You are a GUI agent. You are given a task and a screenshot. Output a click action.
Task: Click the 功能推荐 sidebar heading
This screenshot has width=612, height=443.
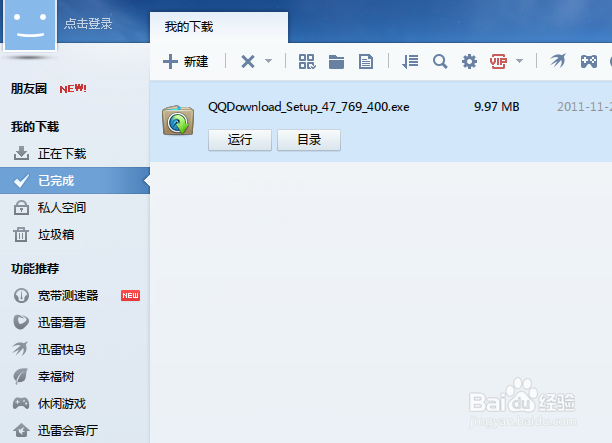tap(35, 268)
